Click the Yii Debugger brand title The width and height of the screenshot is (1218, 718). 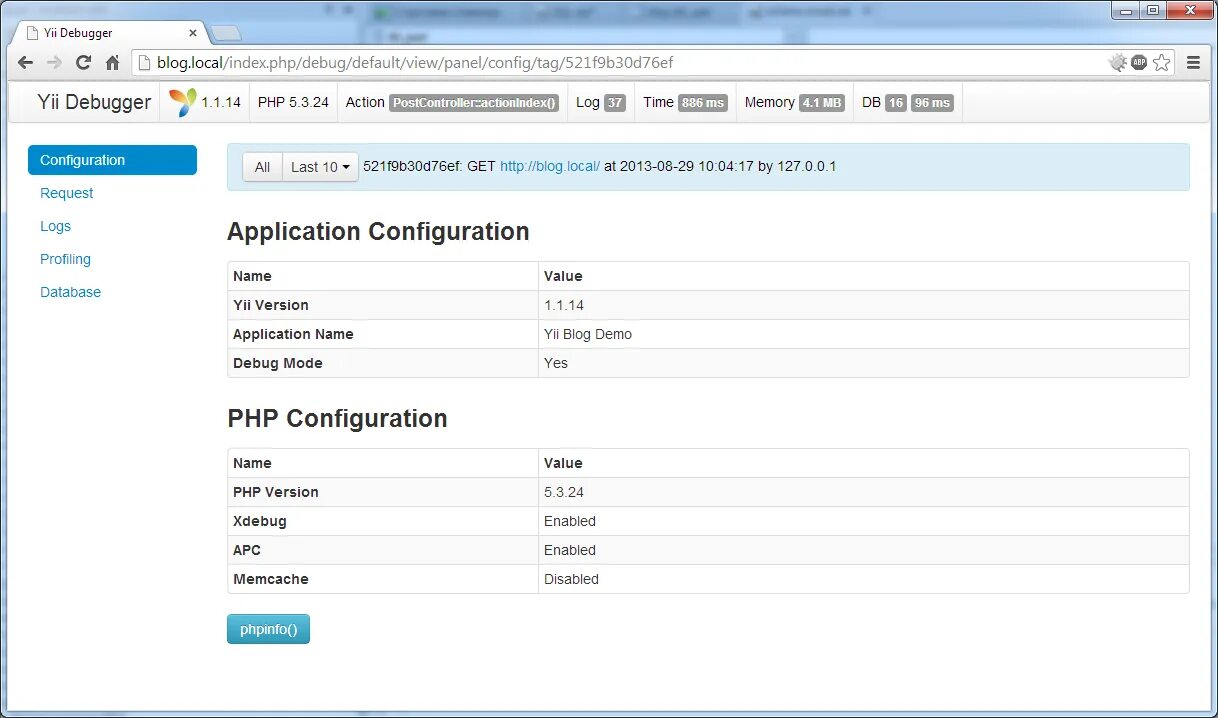coord(94,102)
